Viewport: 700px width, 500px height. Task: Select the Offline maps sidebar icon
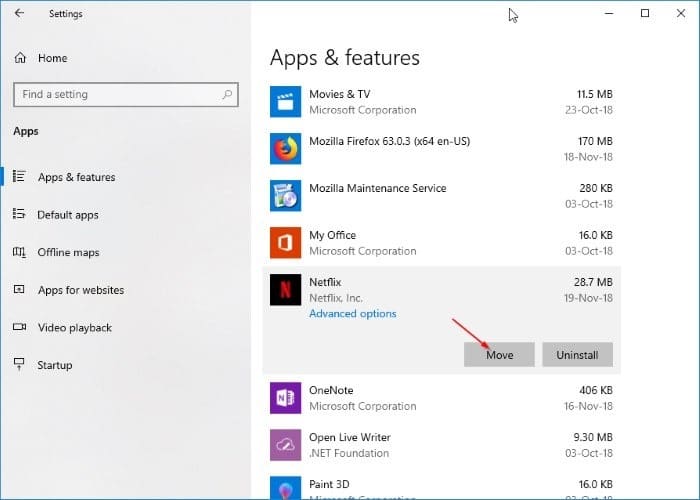click(19, 252)
